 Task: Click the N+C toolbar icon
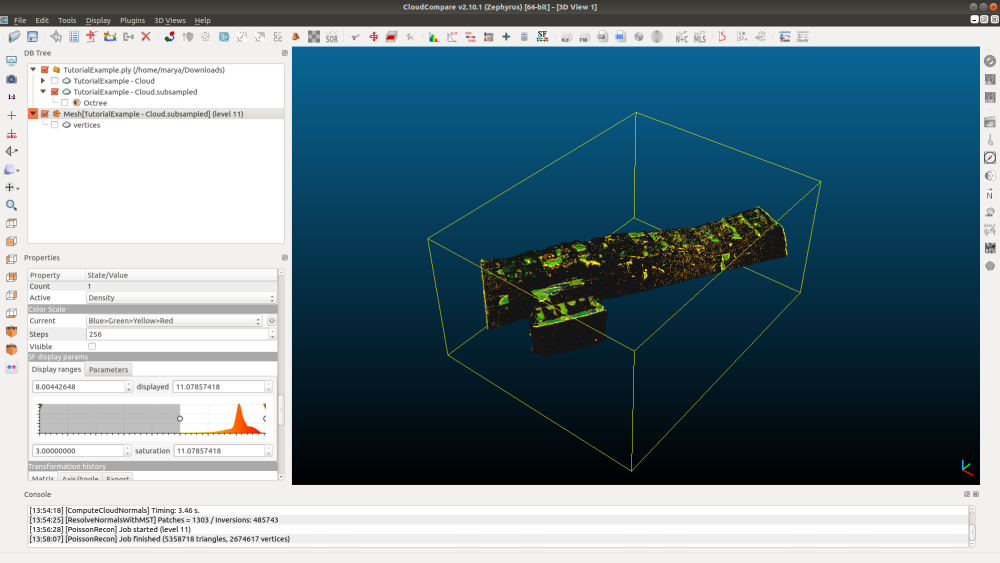coord(681,37)
